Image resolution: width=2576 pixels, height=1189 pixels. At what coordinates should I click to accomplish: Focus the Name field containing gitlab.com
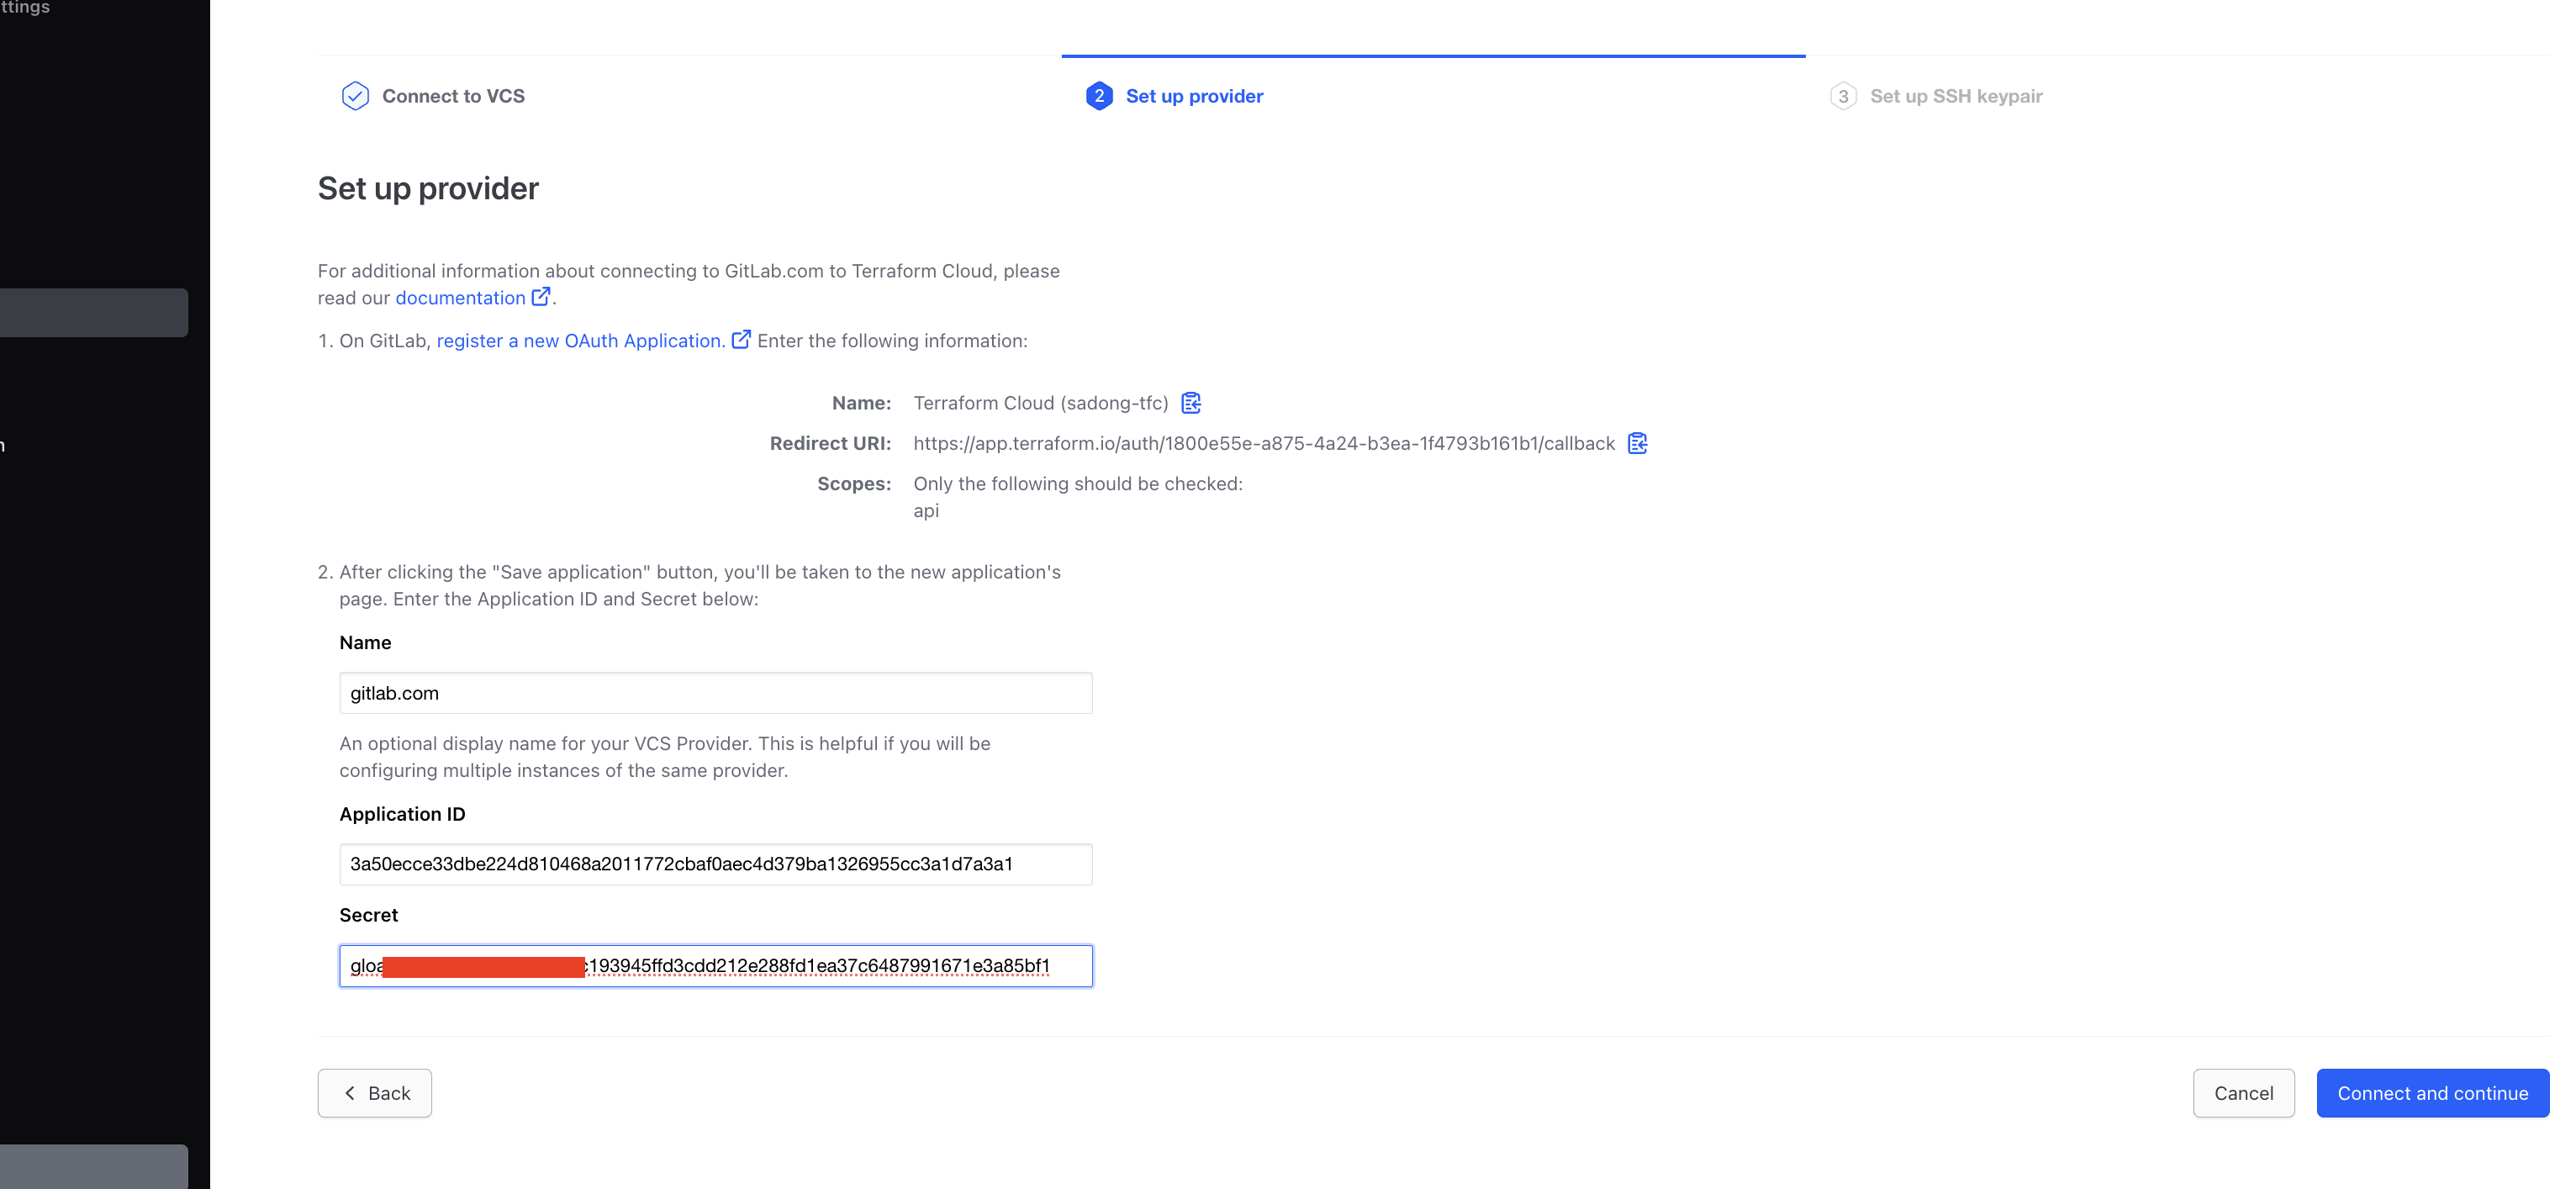pos(715,693)
